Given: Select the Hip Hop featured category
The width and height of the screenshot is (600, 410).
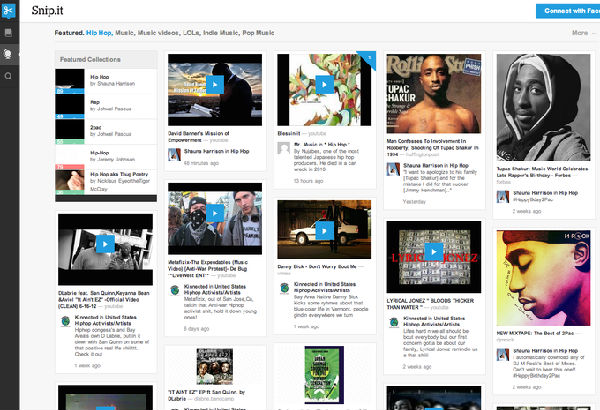Looking at the screenshot, I should [98, 33].
